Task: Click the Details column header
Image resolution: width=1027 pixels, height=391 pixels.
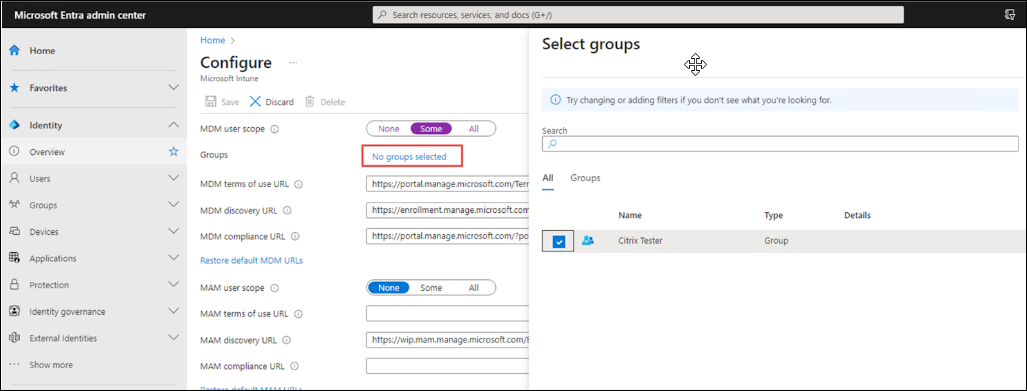Action: (857, 215)
